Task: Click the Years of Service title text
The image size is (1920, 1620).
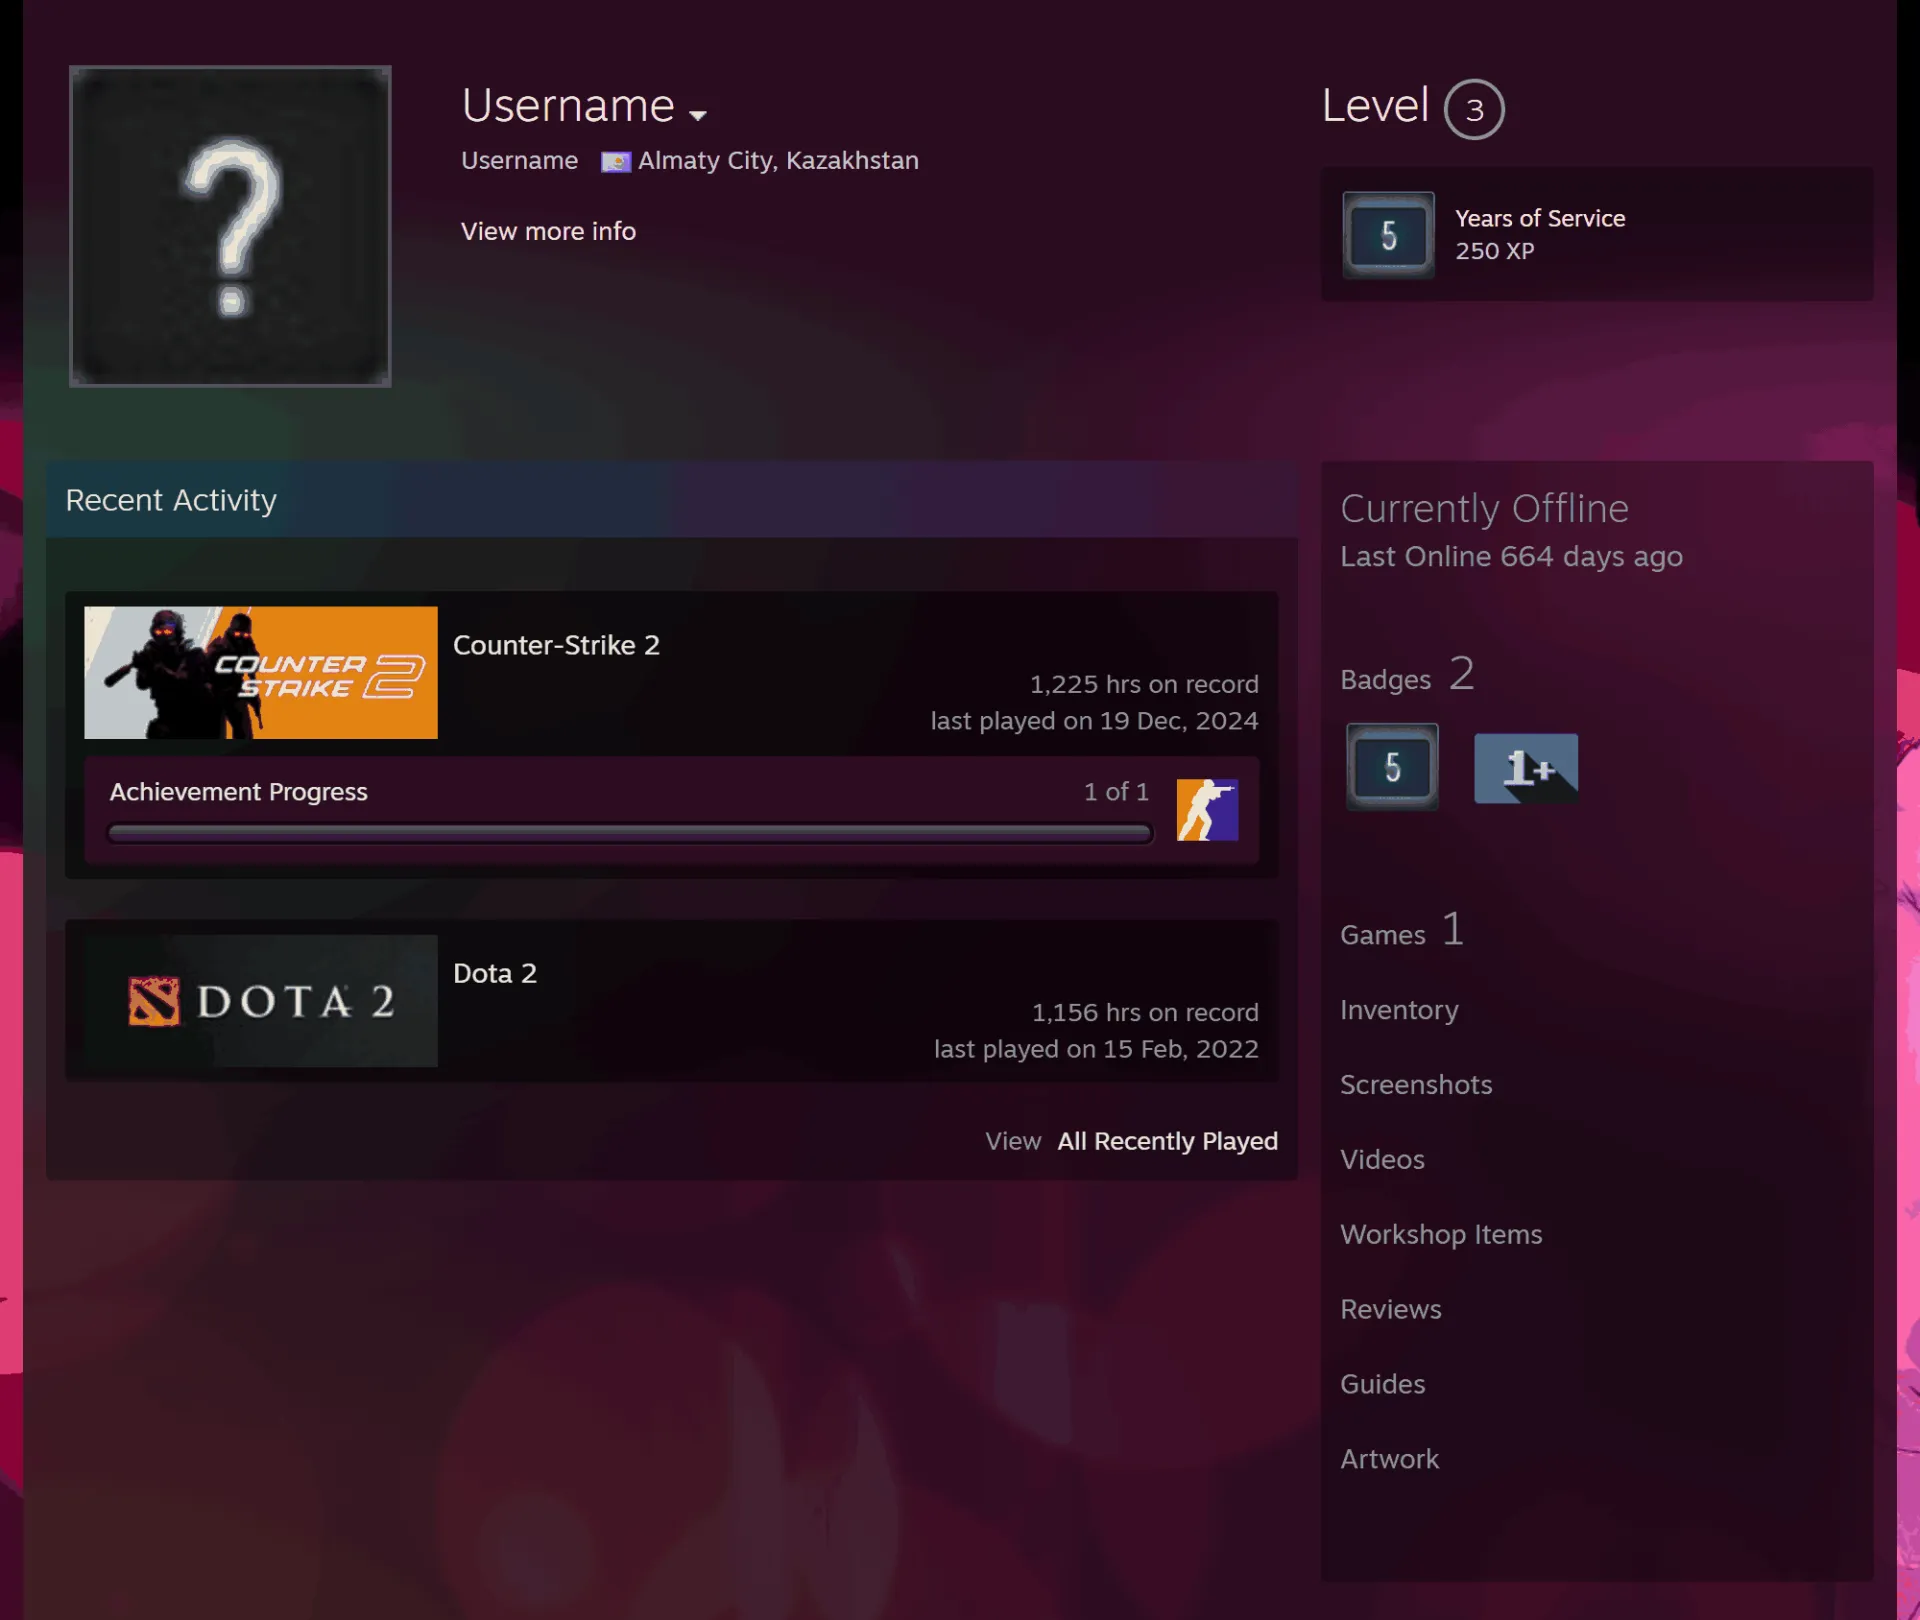Action: 1540,218
